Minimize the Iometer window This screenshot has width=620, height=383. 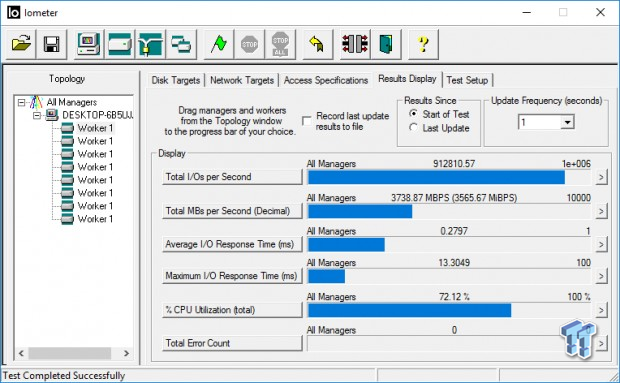[527, 12]
